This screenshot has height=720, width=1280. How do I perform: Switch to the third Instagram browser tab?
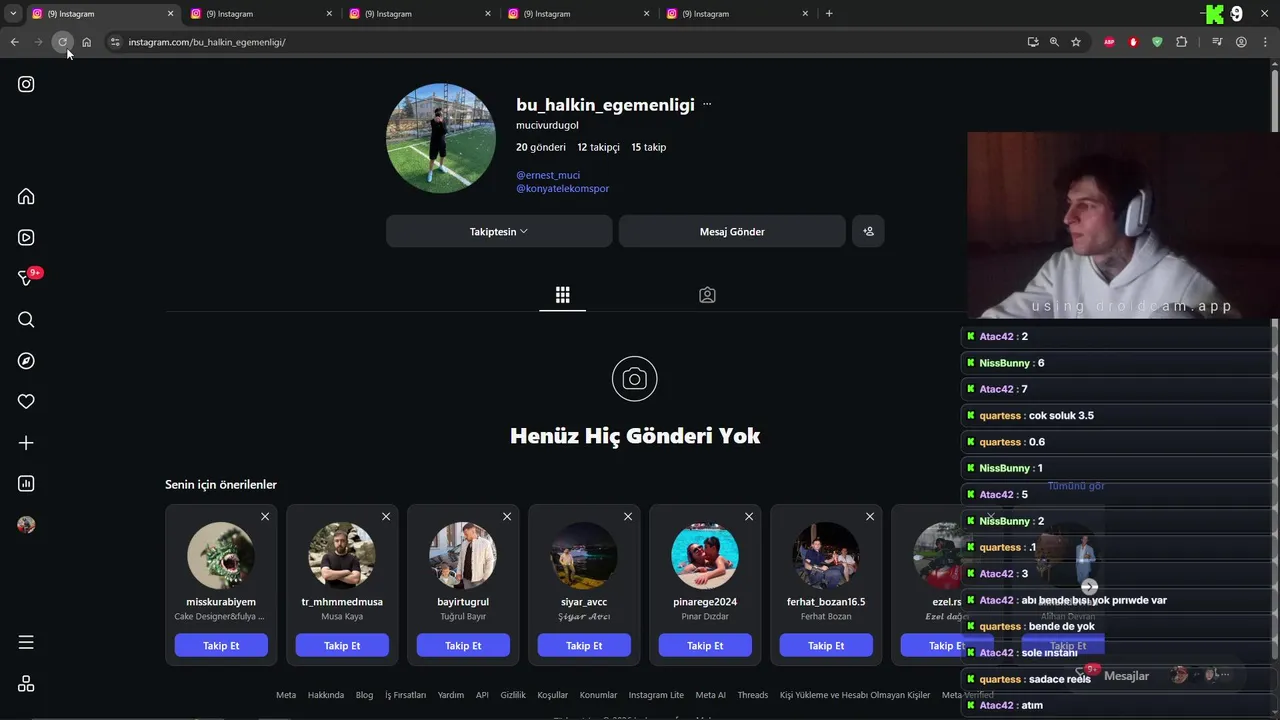click(x=420, y=14)
